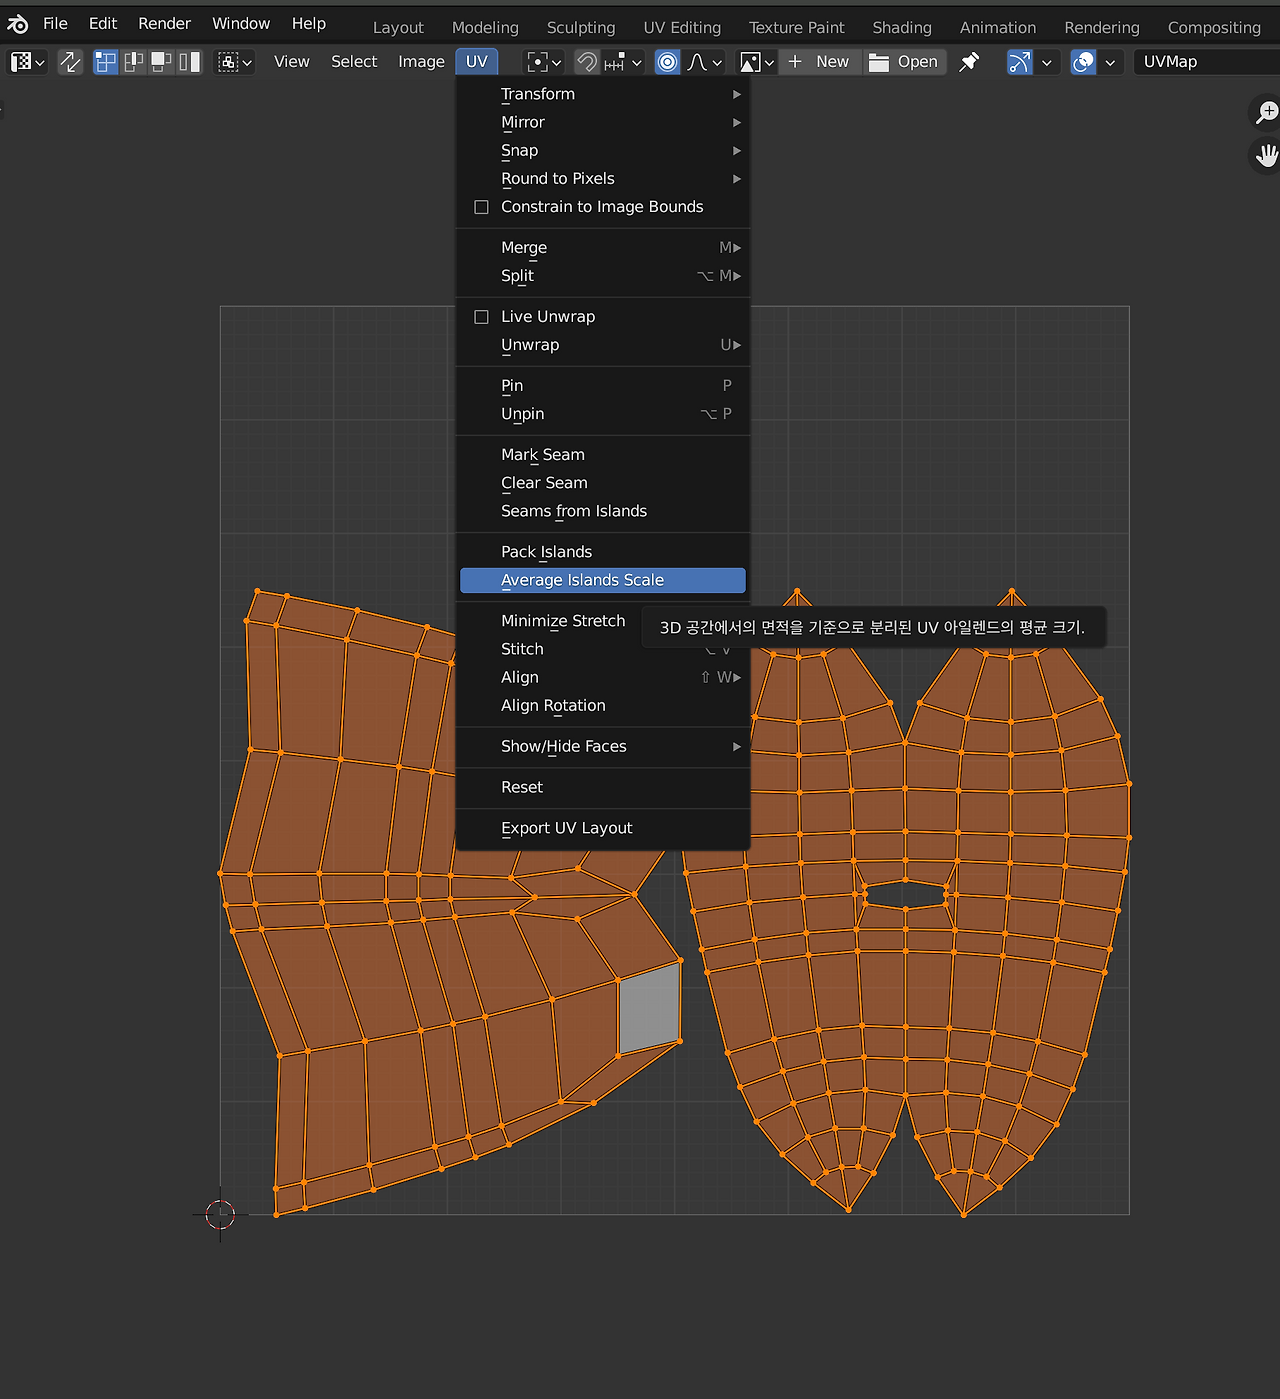Viewport: 1280px width, 1399px height.
Task: Open the Render menu
Action: [x=165, y=23]
